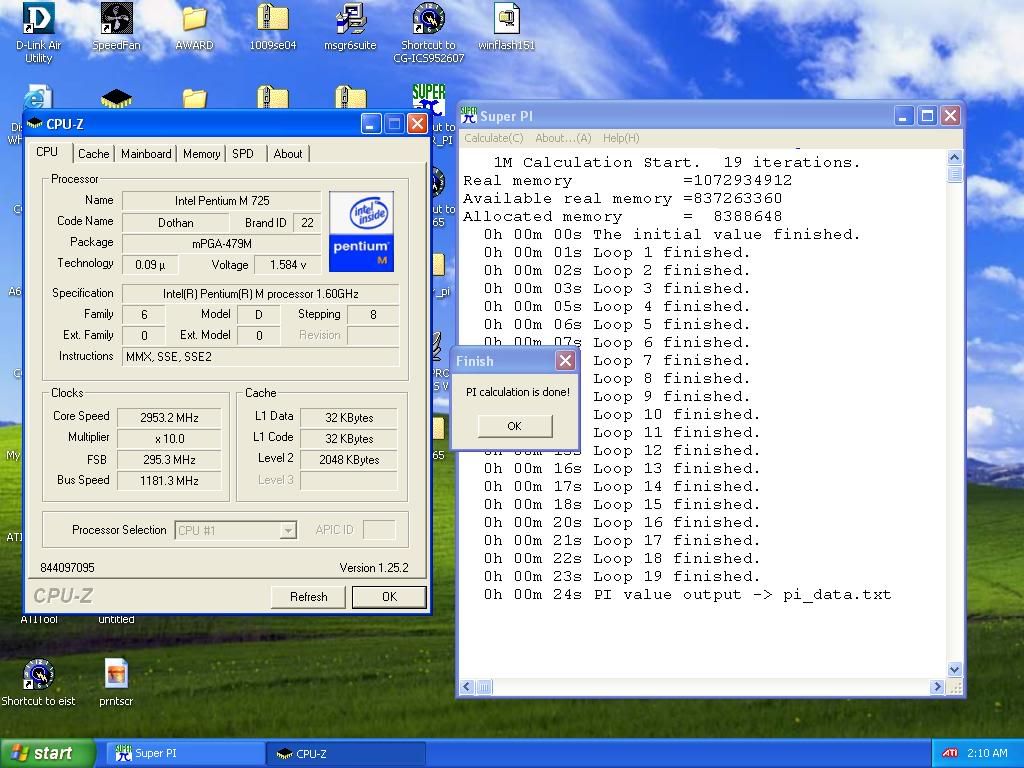
Task: Switch to the Cache tab in CPU-Z
Action: 93,153
